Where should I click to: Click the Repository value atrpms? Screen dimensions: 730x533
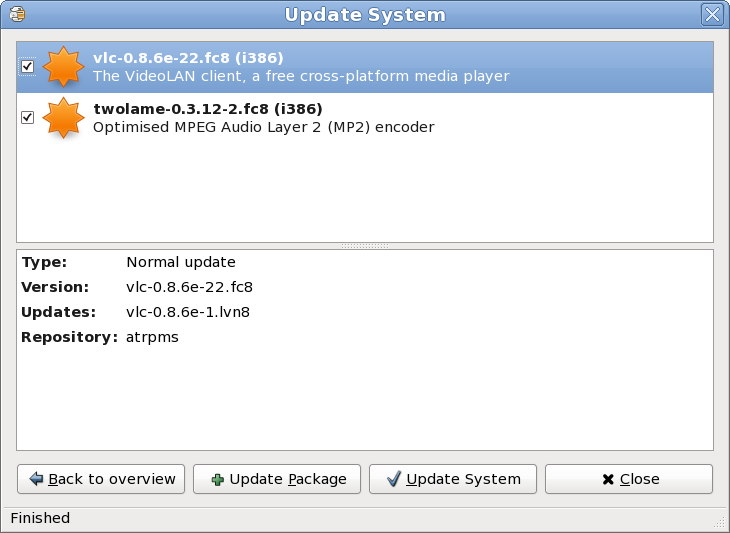click(152, 337)
